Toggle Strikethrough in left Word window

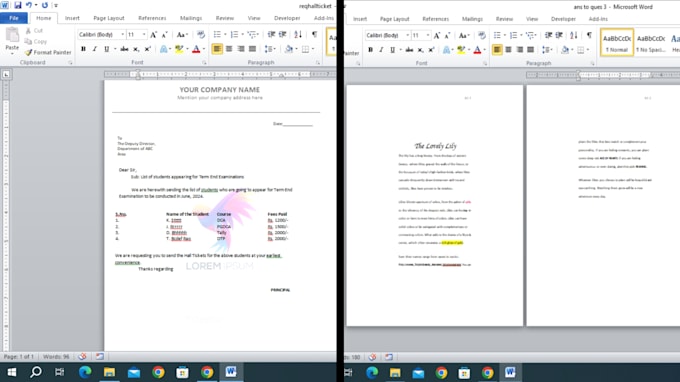(x=124, y=49)
